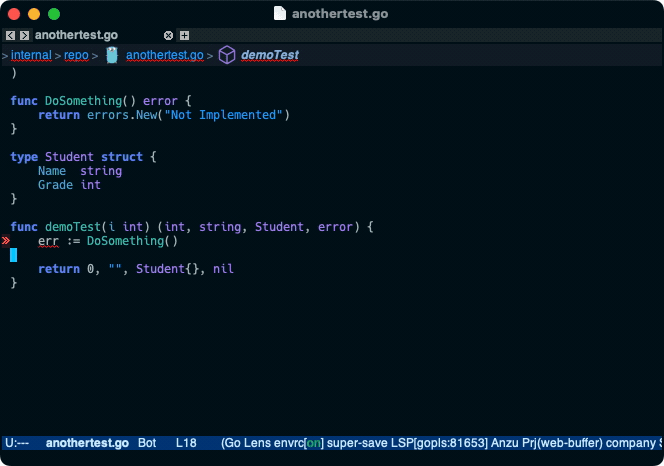
Task: Click the anothertest.go title bar text
Action: (340, 14)
